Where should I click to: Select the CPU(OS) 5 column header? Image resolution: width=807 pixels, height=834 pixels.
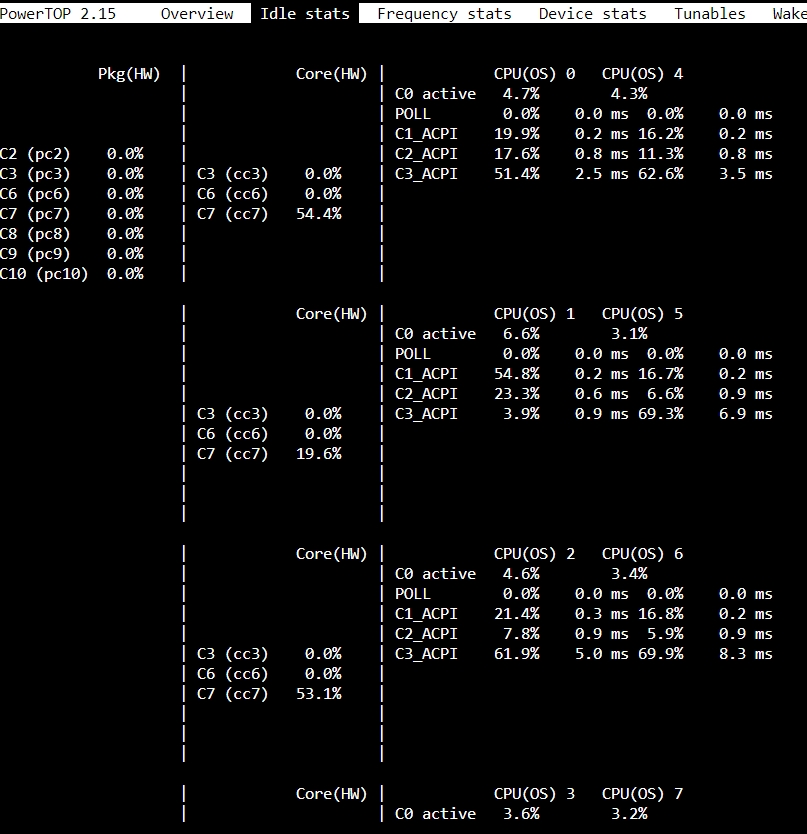(642, 314)
